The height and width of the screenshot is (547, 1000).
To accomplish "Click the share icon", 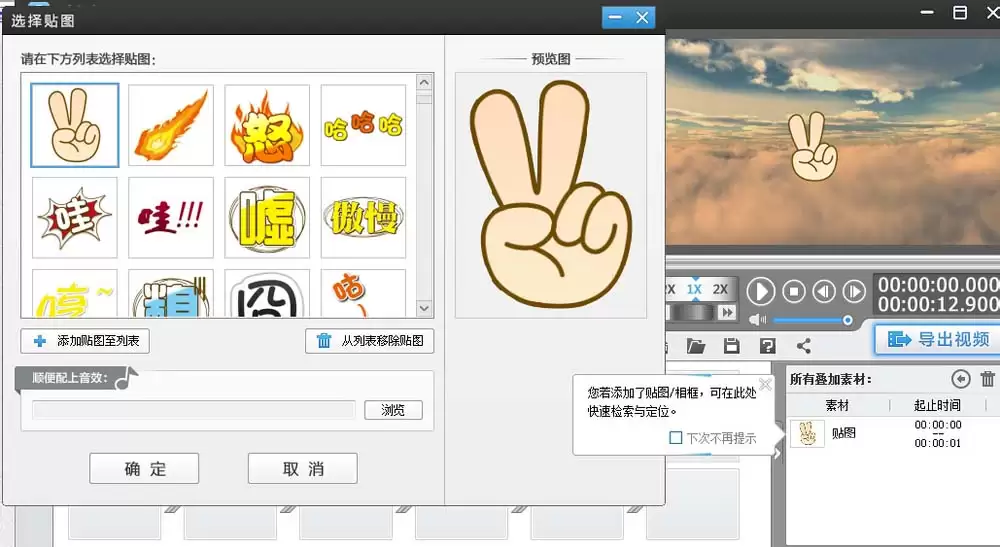I will [804, 346].
